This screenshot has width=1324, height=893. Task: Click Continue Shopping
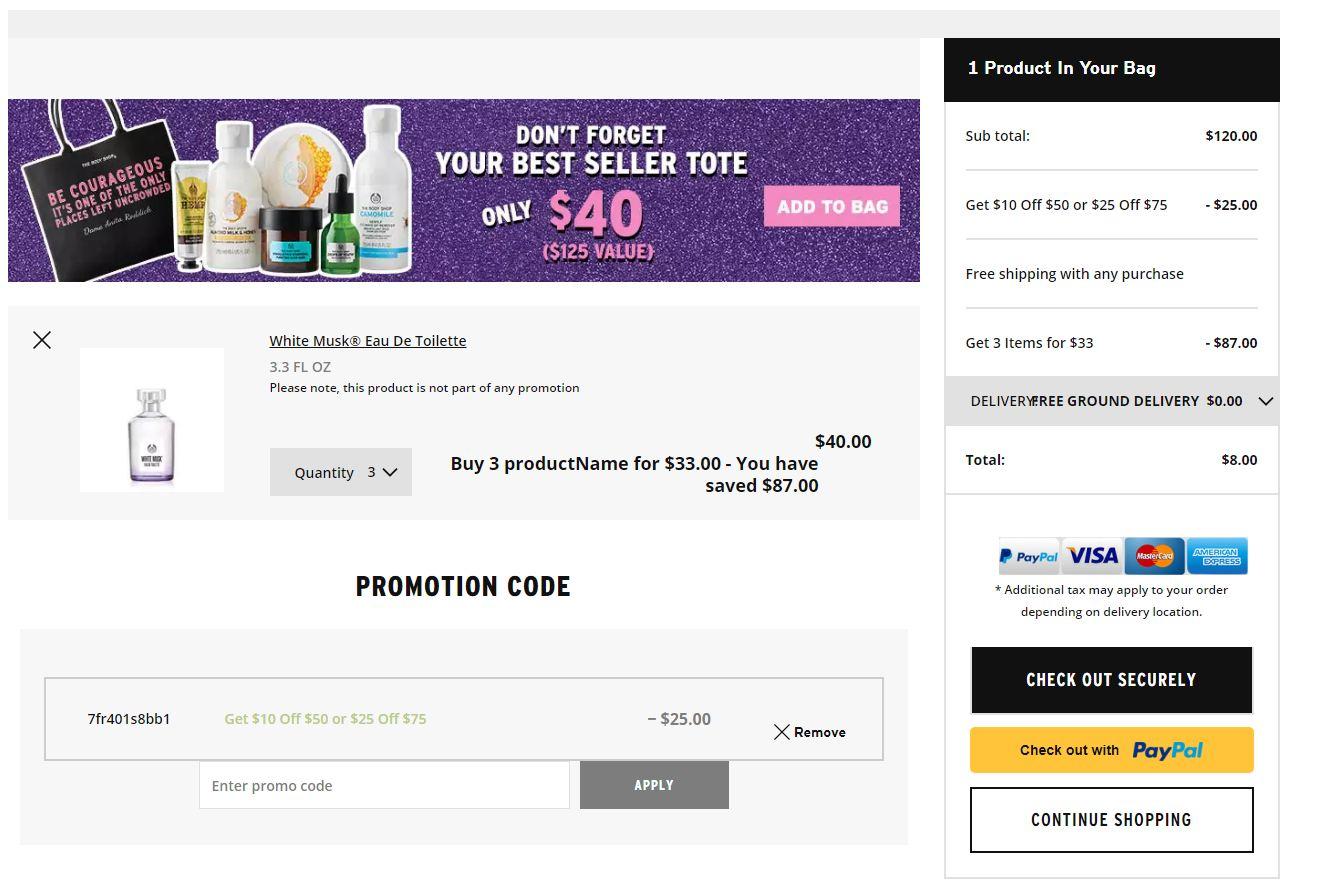click(1111, 819)
